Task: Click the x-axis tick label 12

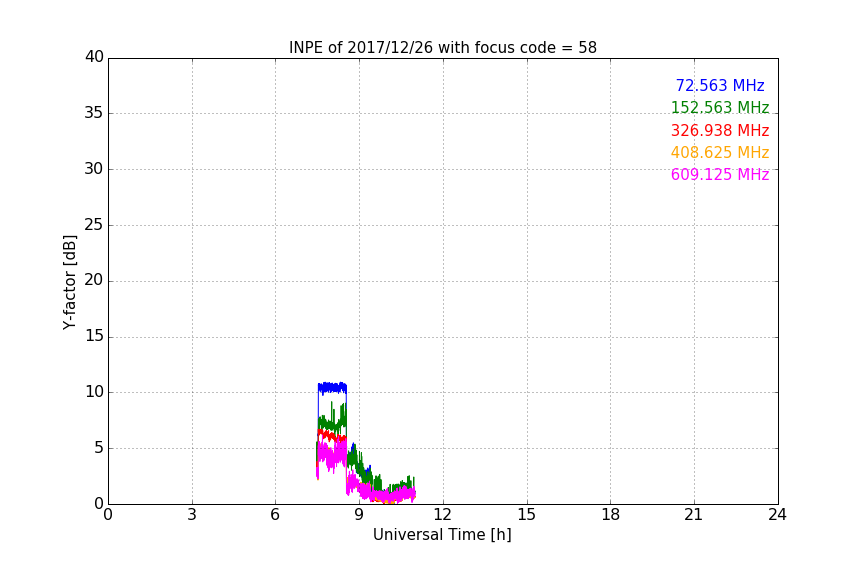Action: 442,515
